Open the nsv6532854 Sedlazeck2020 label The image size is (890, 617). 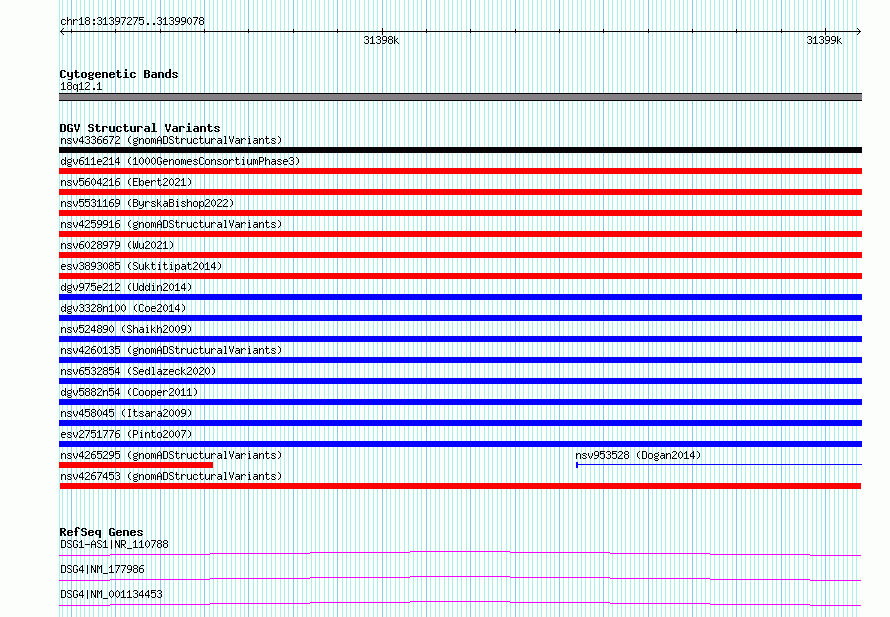138,371
